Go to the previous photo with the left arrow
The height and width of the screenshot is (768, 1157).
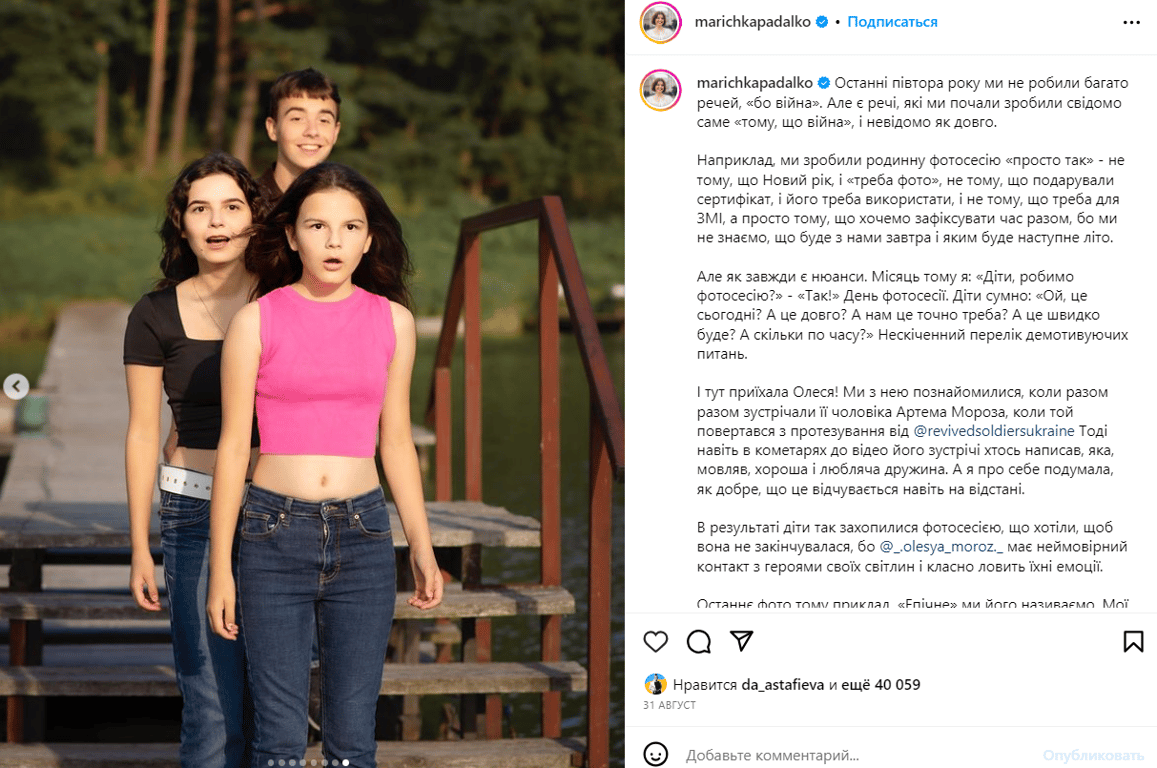pyautogui.click(x=16, y=386)
